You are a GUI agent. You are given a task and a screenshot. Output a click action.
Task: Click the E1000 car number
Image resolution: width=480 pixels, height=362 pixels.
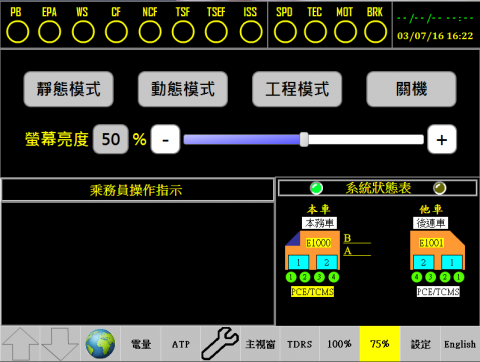[318, 243]
